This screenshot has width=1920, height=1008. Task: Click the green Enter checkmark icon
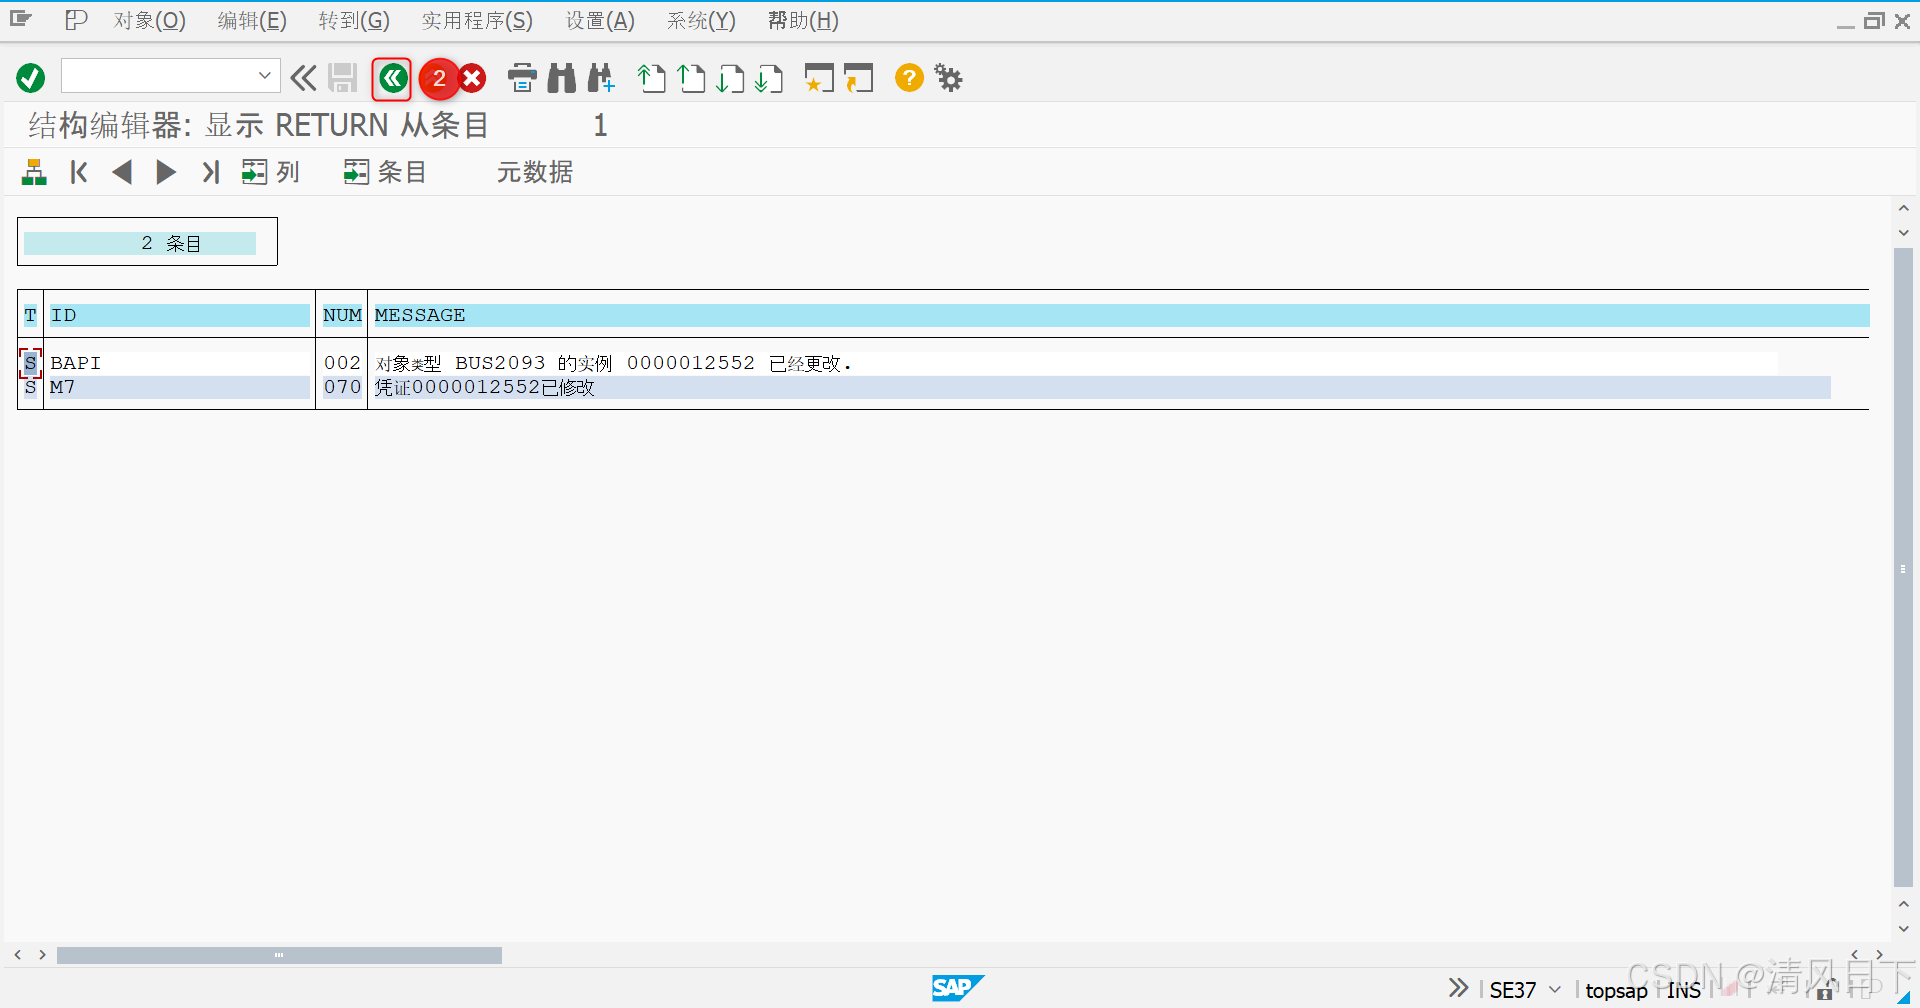[x=30, y=77]
